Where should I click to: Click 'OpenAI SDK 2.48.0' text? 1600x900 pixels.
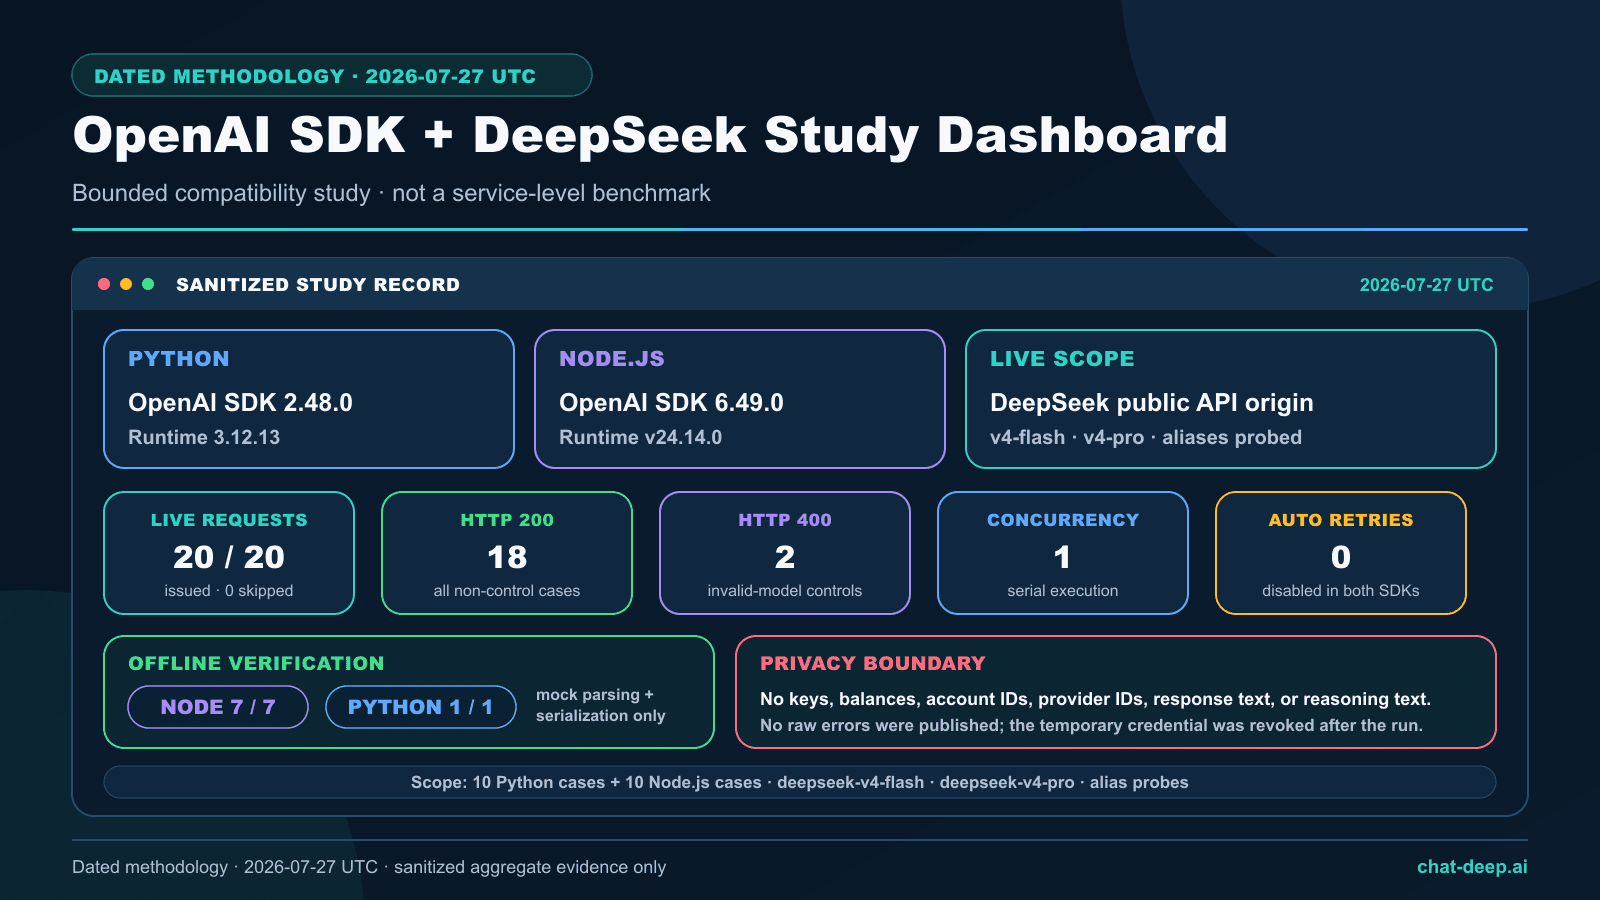coord(240,403)
